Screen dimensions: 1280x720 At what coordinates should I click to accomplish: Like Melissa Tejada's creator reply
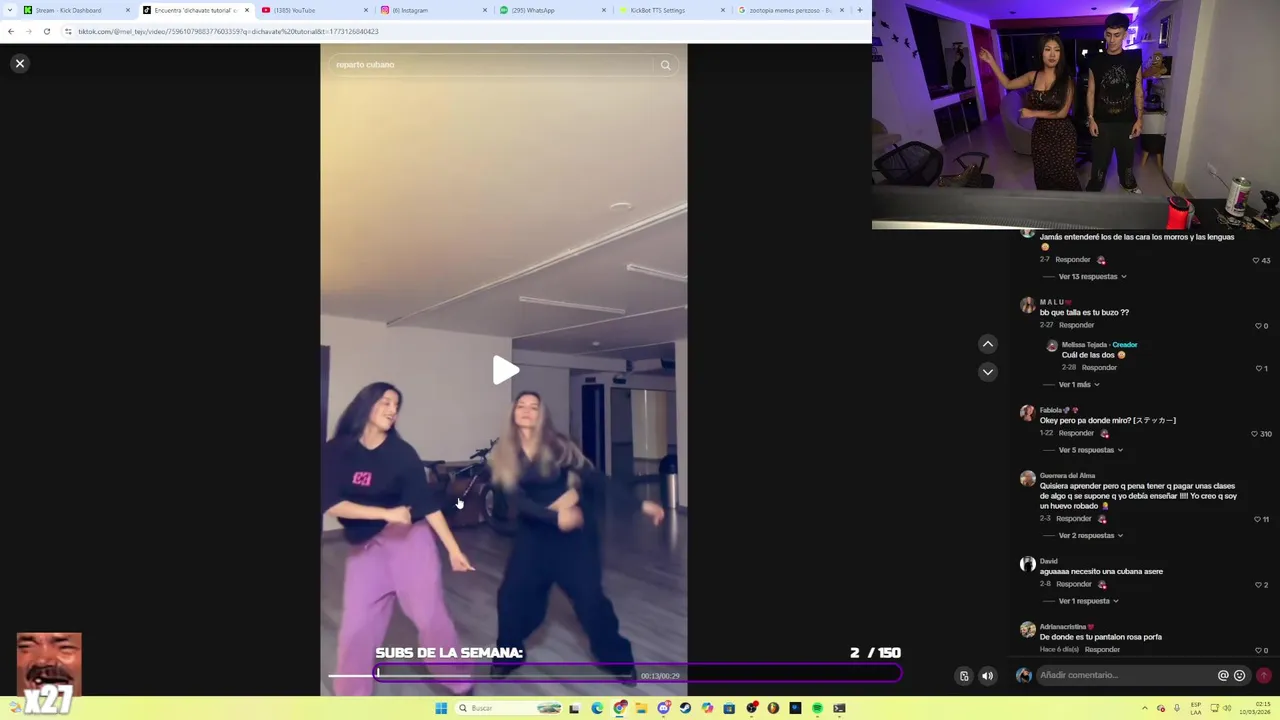click(1258, 368)
